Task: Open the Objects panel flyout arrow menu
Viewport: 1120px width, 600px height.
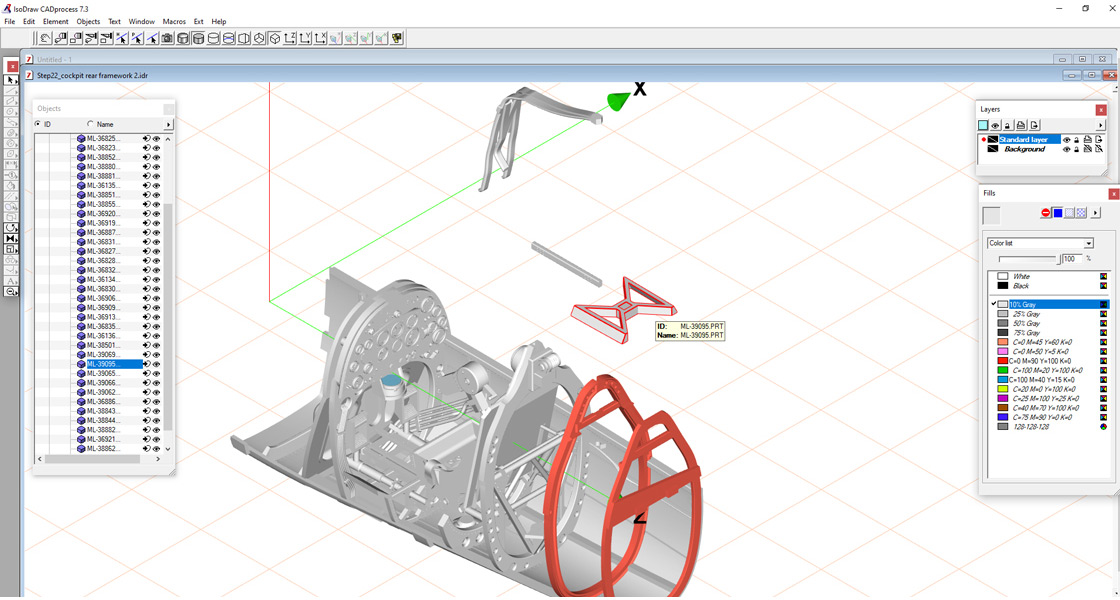Action: tap(168, 125)
